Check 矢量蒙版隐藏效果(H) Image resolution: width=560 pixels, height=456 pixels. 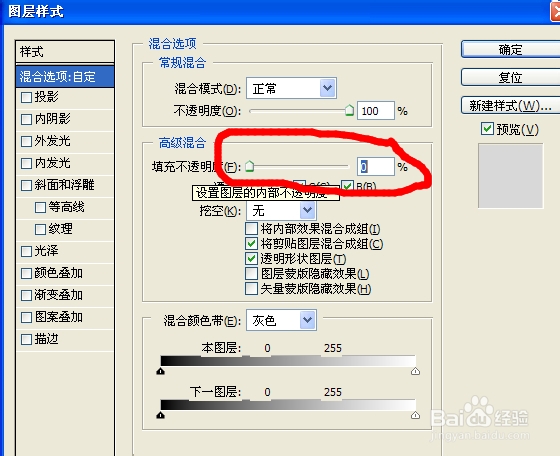[251, 289]
